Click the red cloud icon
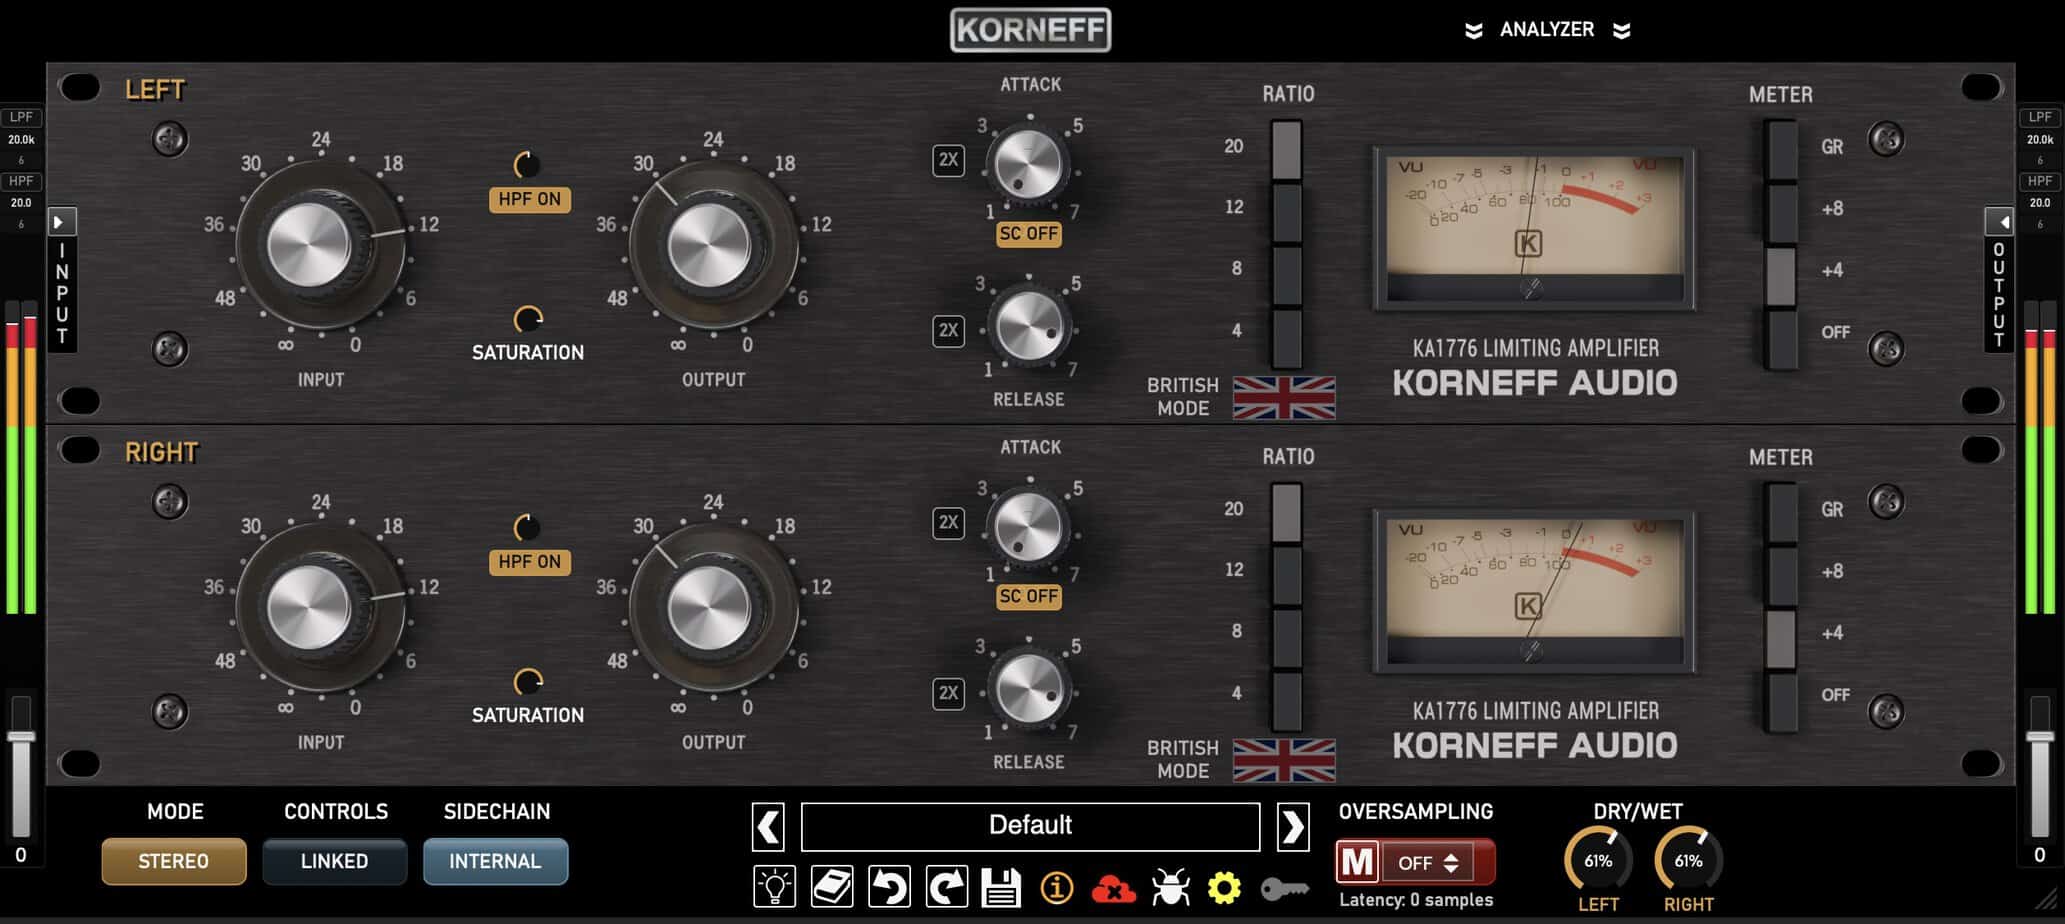This screenshot has width=2065, height=924. click(1113, 888)
